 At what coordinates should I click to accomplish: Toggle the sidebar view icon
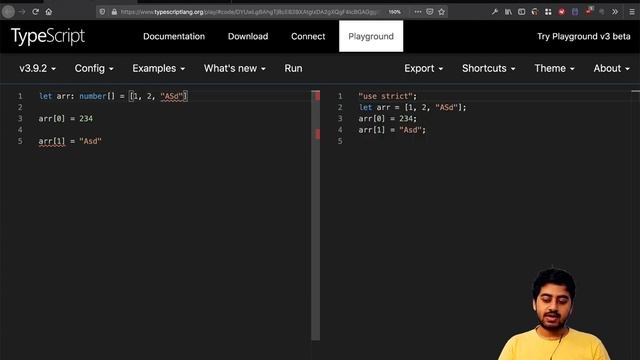coord(522,12)
